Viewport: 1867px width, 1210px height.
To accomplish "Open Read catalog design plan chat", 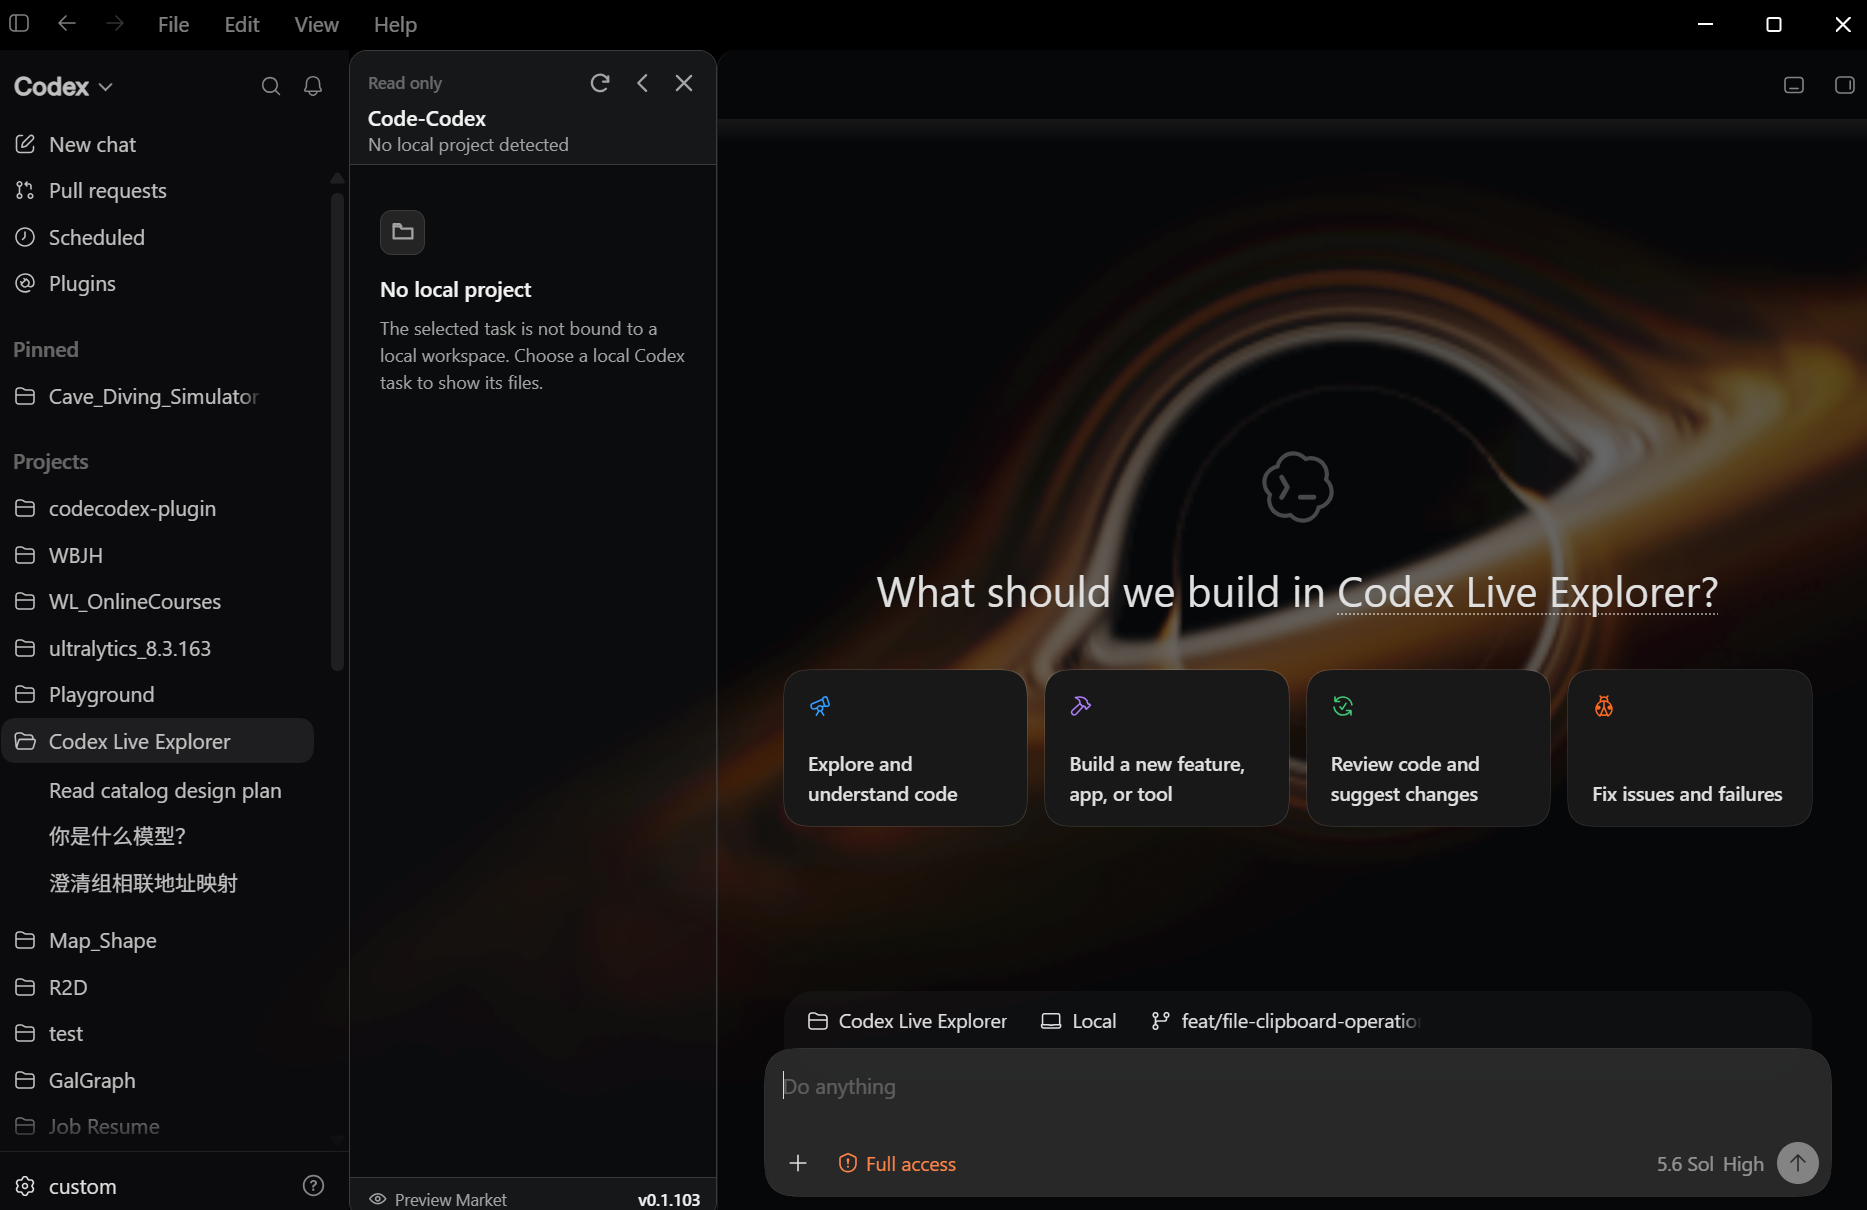I will pyautogui.click(x=165, y=791).
